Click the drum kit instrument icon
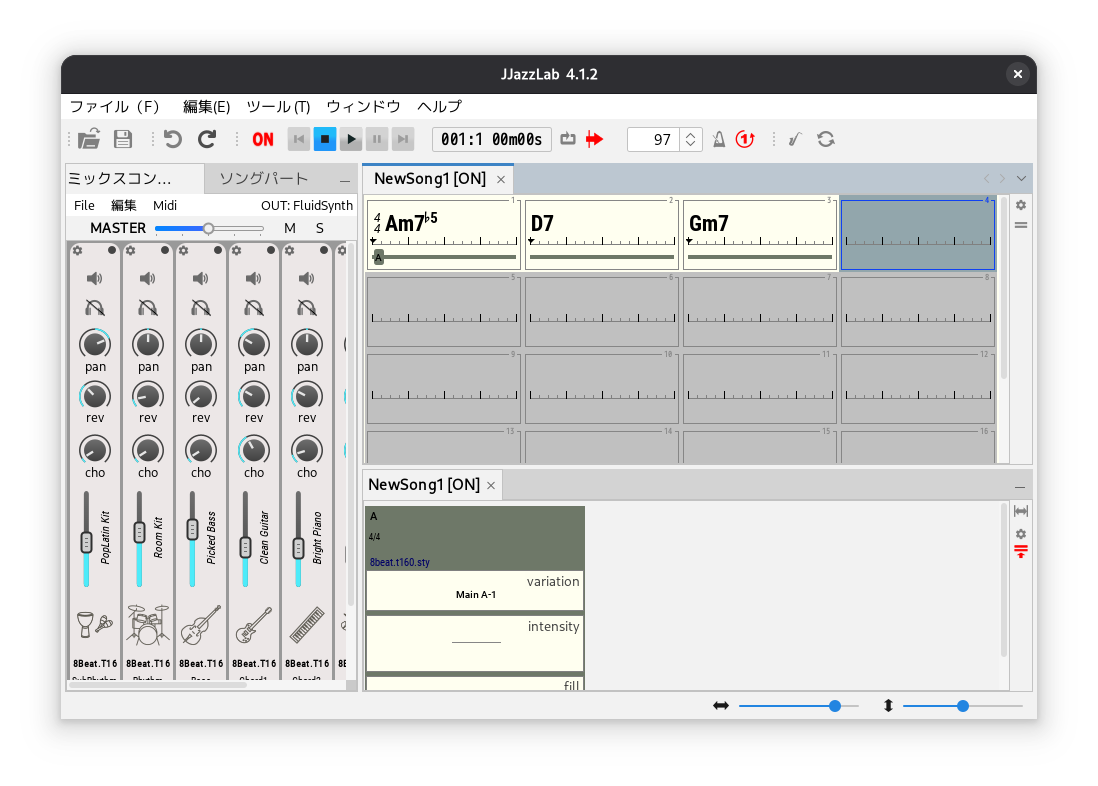 click(148, 624)
